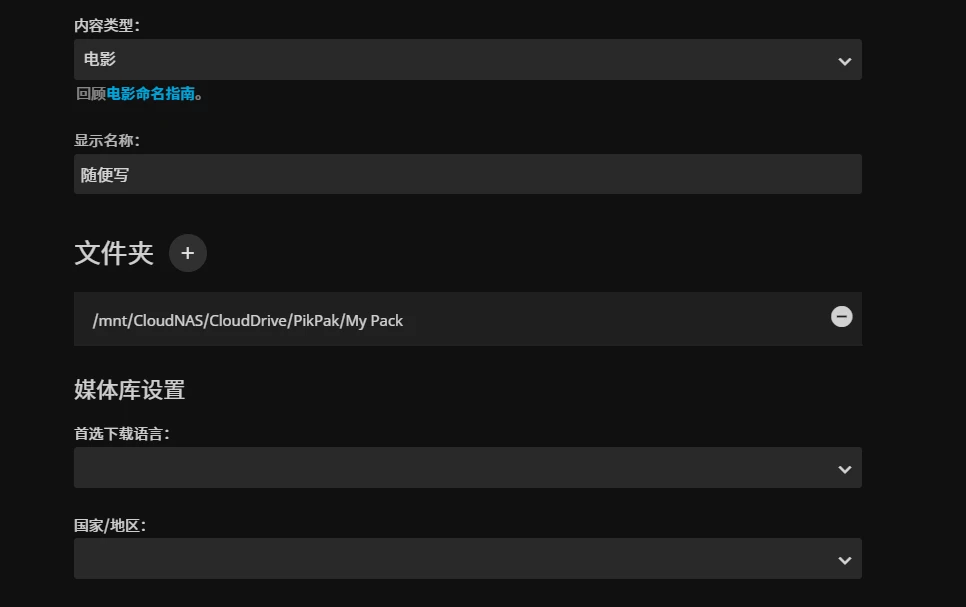Focus the 显示名称 text field
Screen dimensions: 966x607
467,175
